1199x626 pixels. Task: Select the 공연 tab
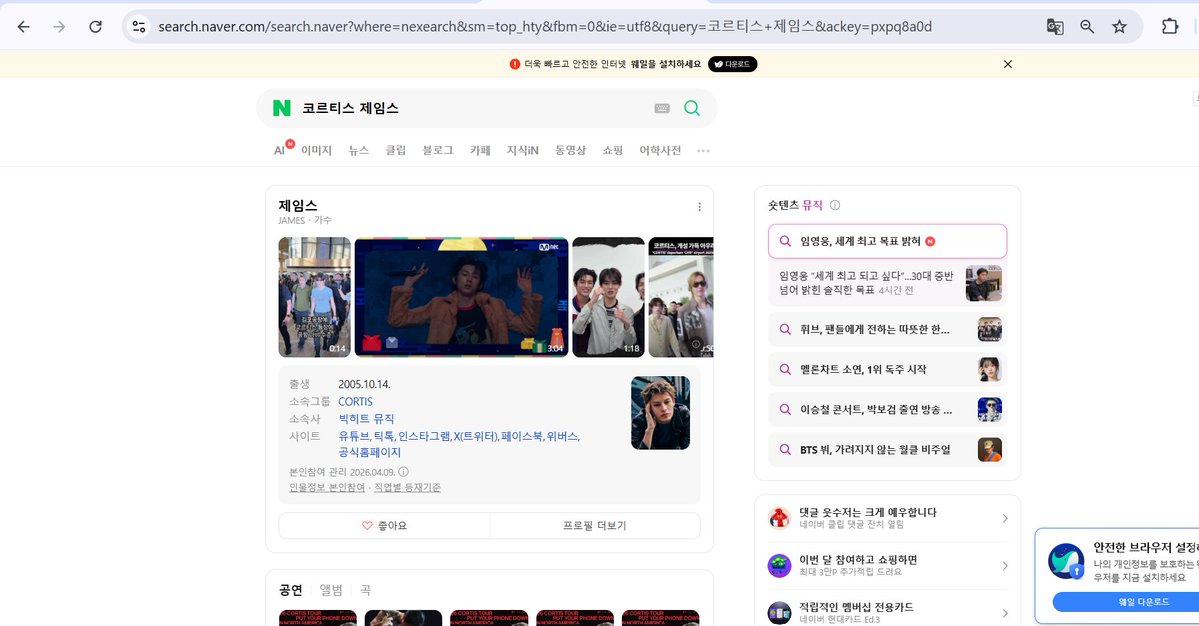tap(291, 590)
